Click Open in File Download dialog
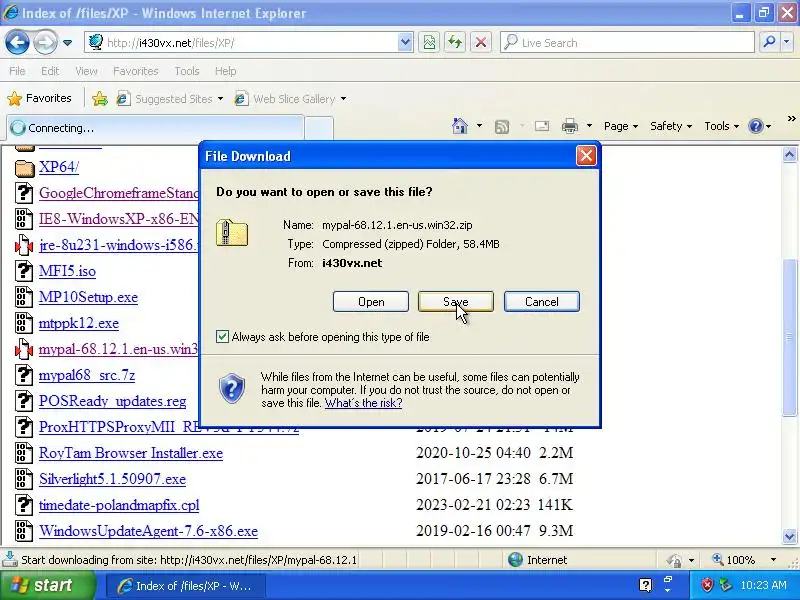This screenshot has height=600, width=800. tap(371, 302)
